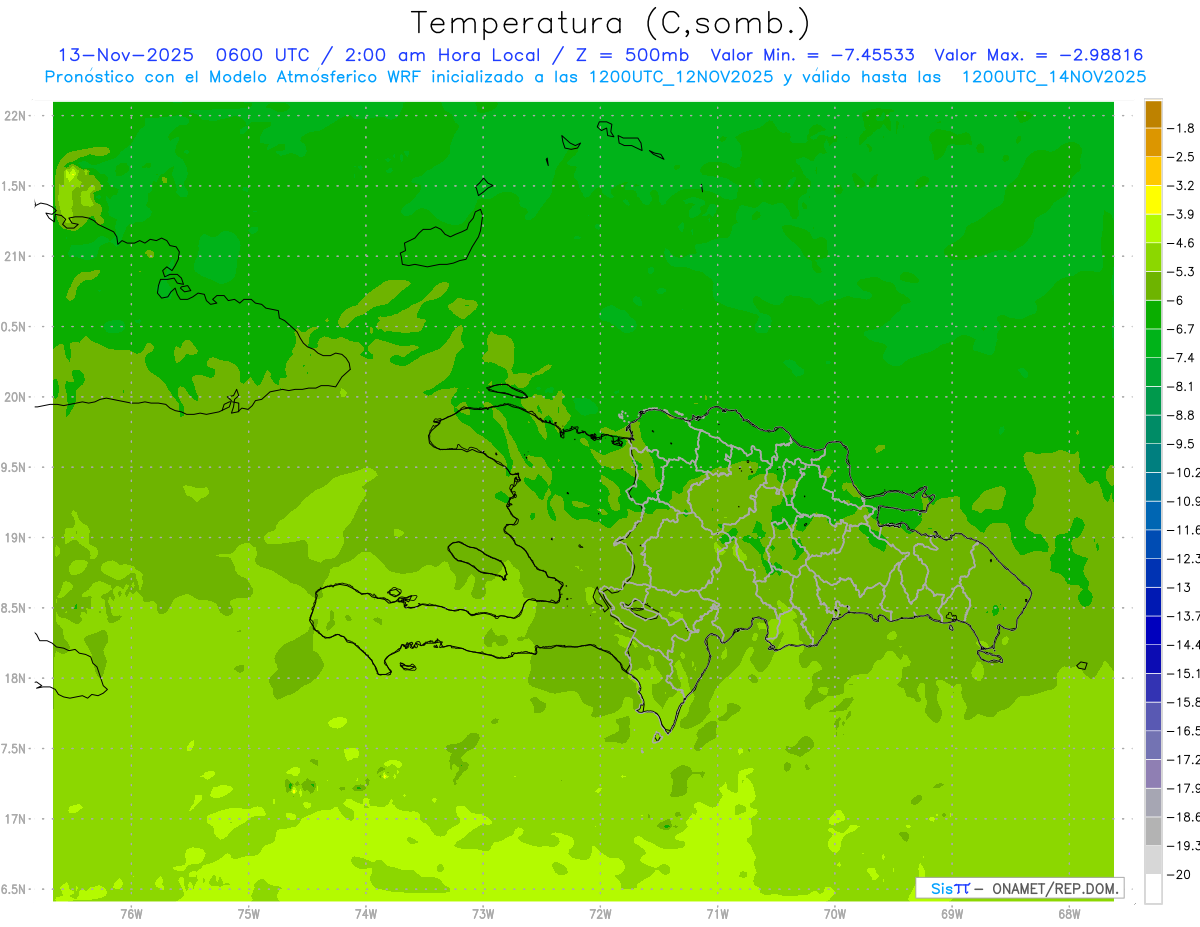
Task: Click the '-3.9' colorbar label
Action: tap(1182, 214)
